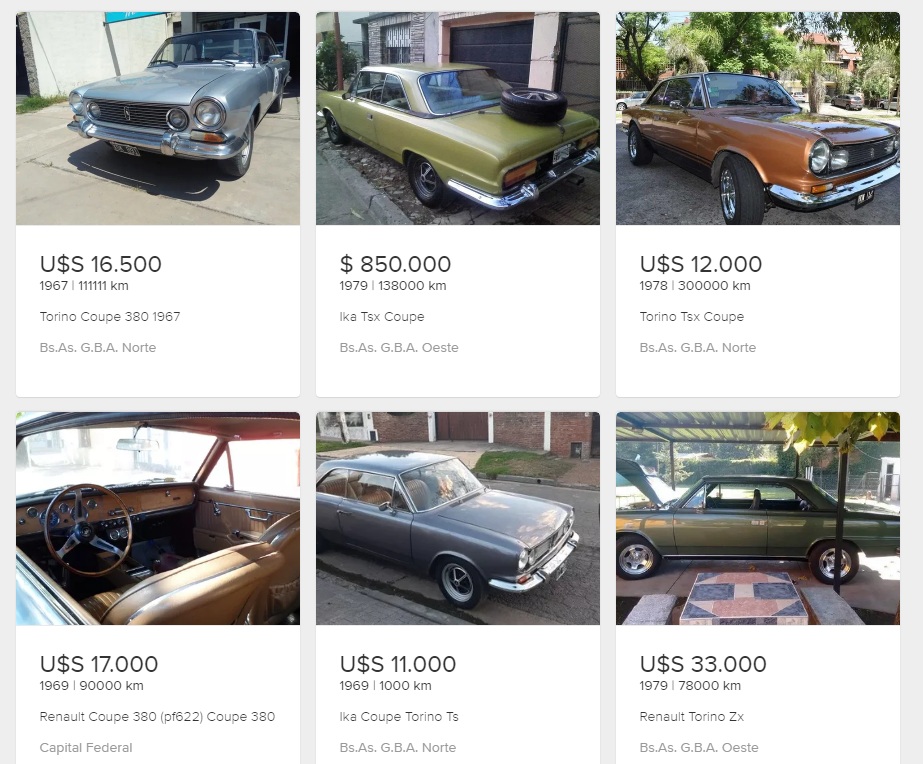Open "Renault Coupe 380 (pf622) Coupe 380" title
Screen dimensions: 923x764
[x=157, y=717]
